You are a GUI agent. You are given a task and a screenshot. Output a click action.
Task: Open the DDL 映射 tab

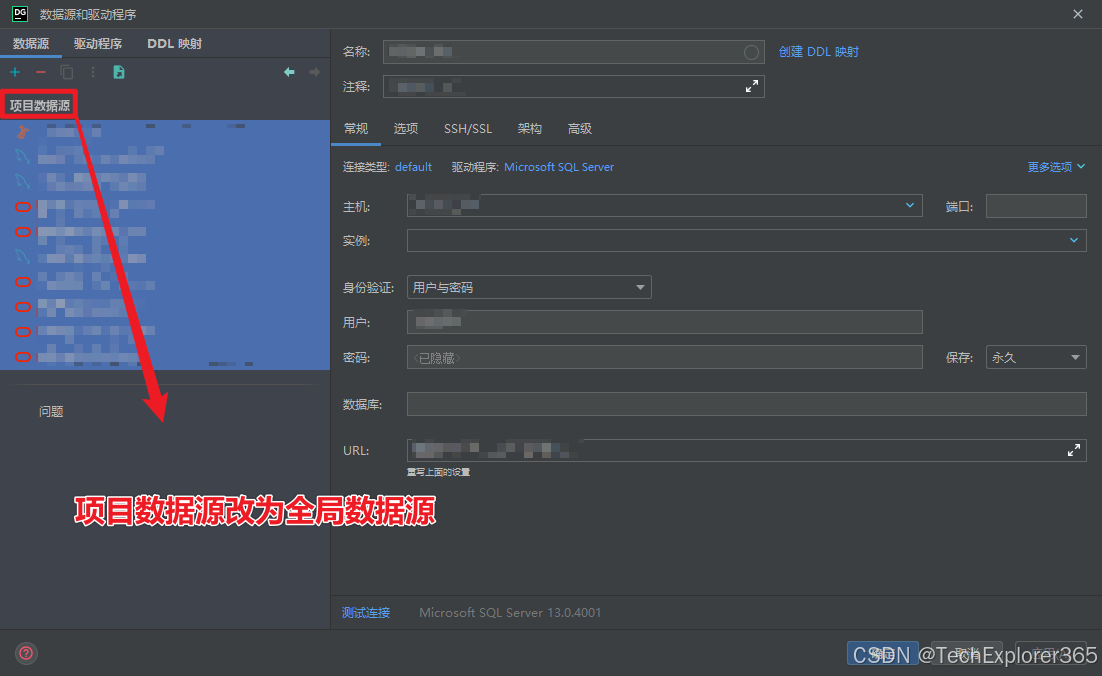(174, 44)
